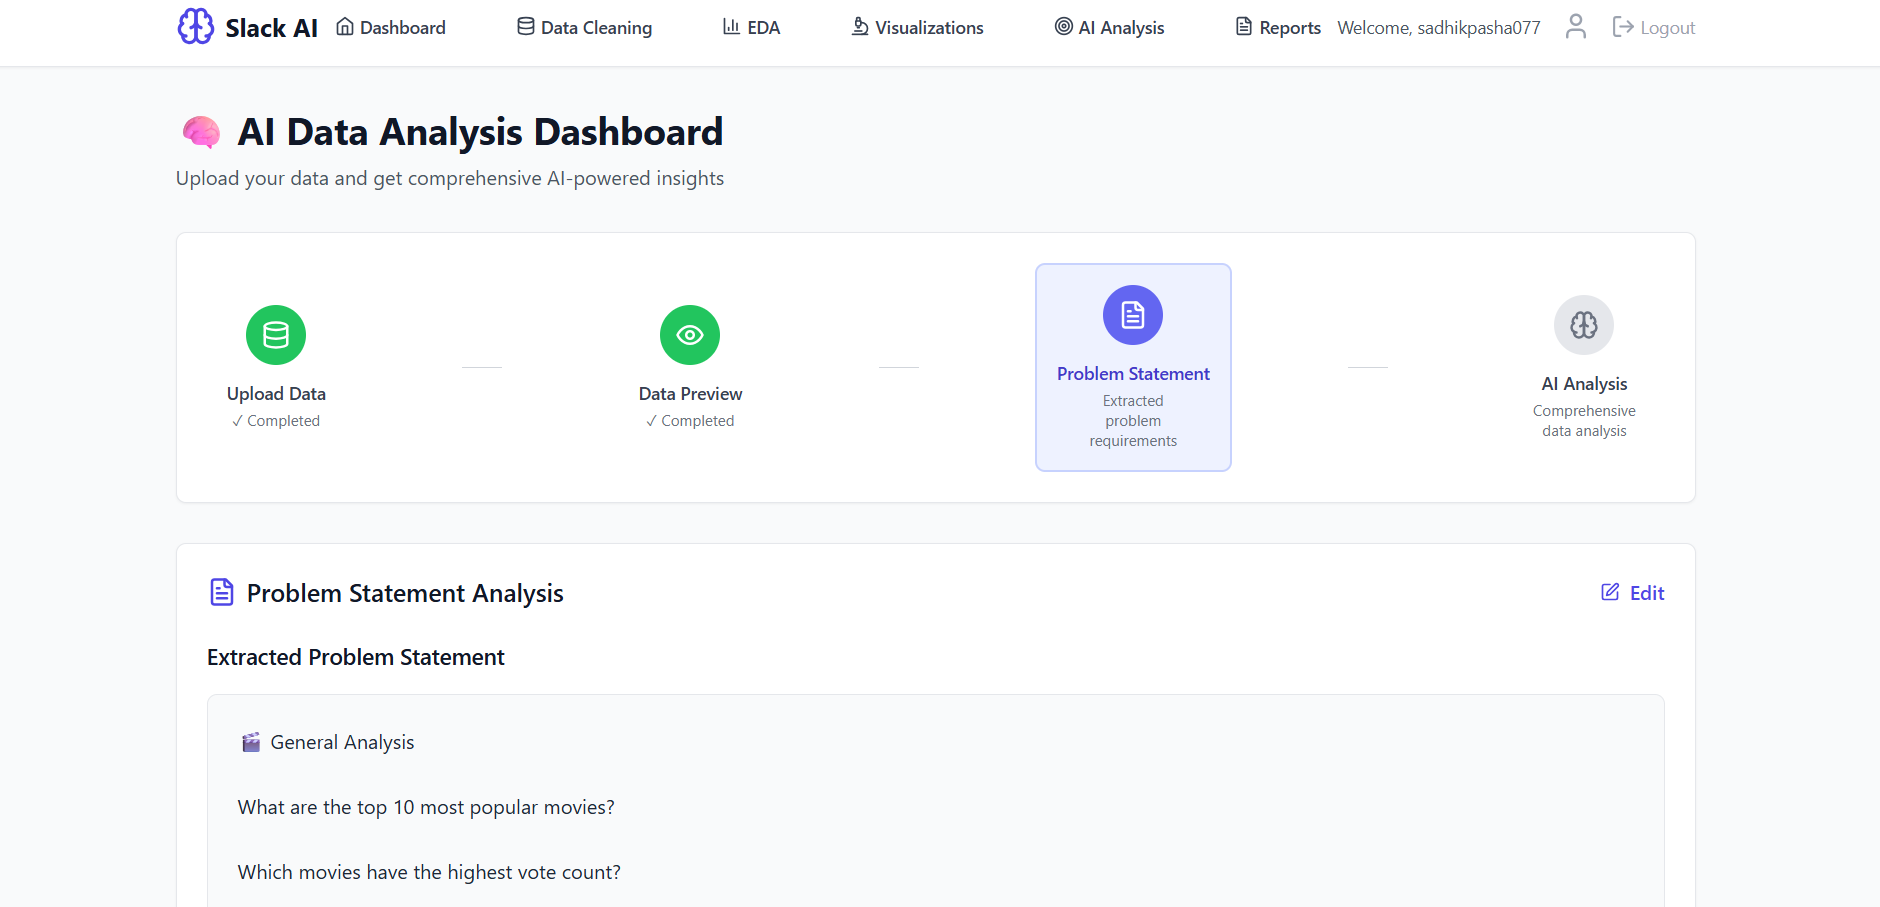Viewport: 1880px width, 907px height.
Task: Click the grey AI Analysis brain step icon
Action: 1584,325
